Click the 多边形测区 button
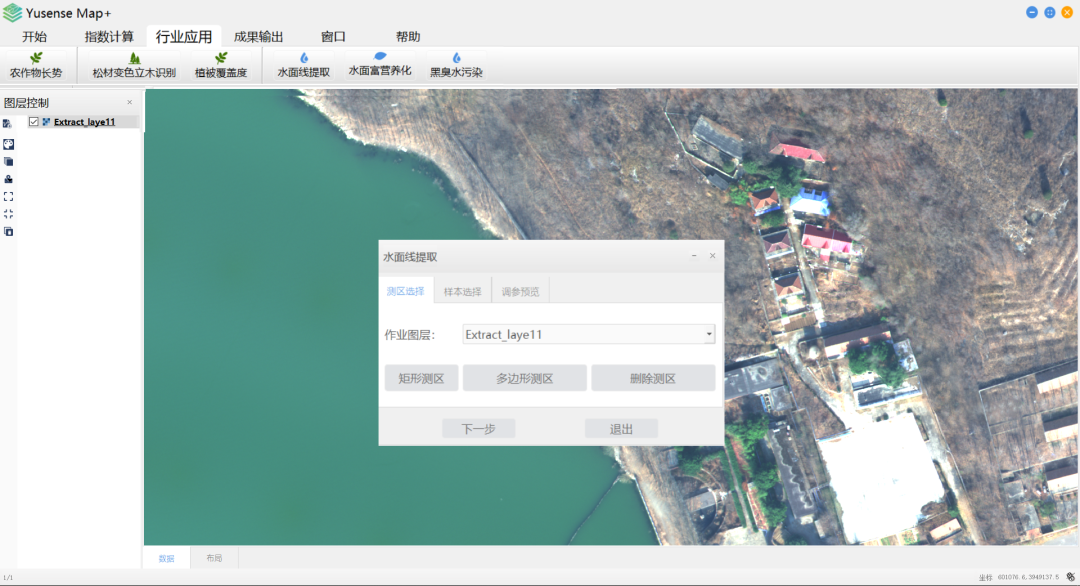 (x=524, y=379)
